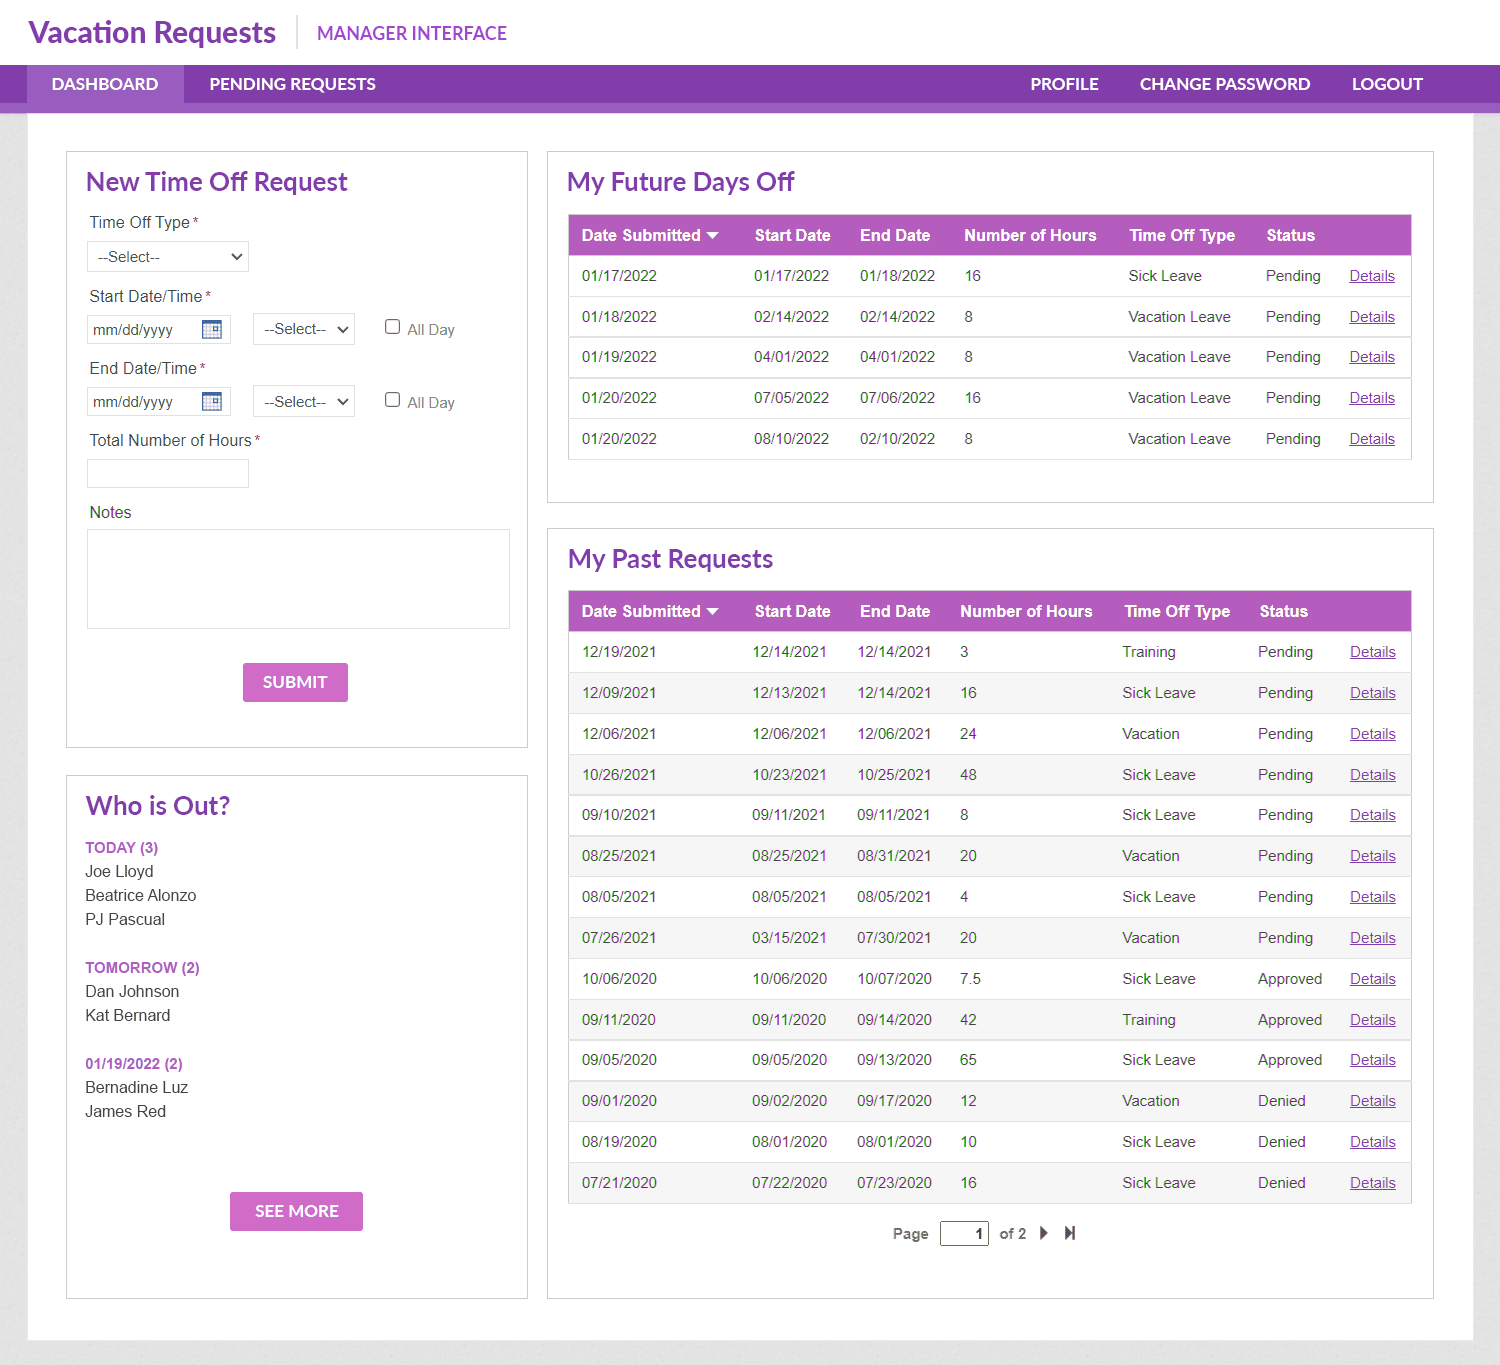Sort Future Days Off by Date Submitted arrow

tap(713, 236)
